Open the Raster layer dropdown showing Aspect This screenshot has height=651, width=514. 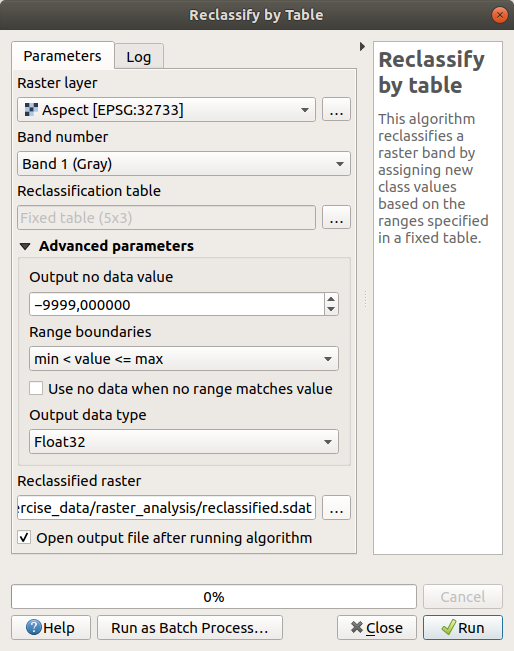166,110
